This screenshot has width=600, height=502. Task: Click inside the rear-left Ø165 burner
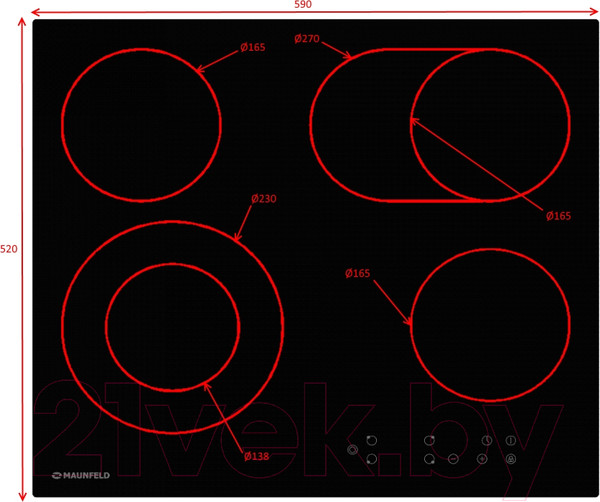coord(141,124)
